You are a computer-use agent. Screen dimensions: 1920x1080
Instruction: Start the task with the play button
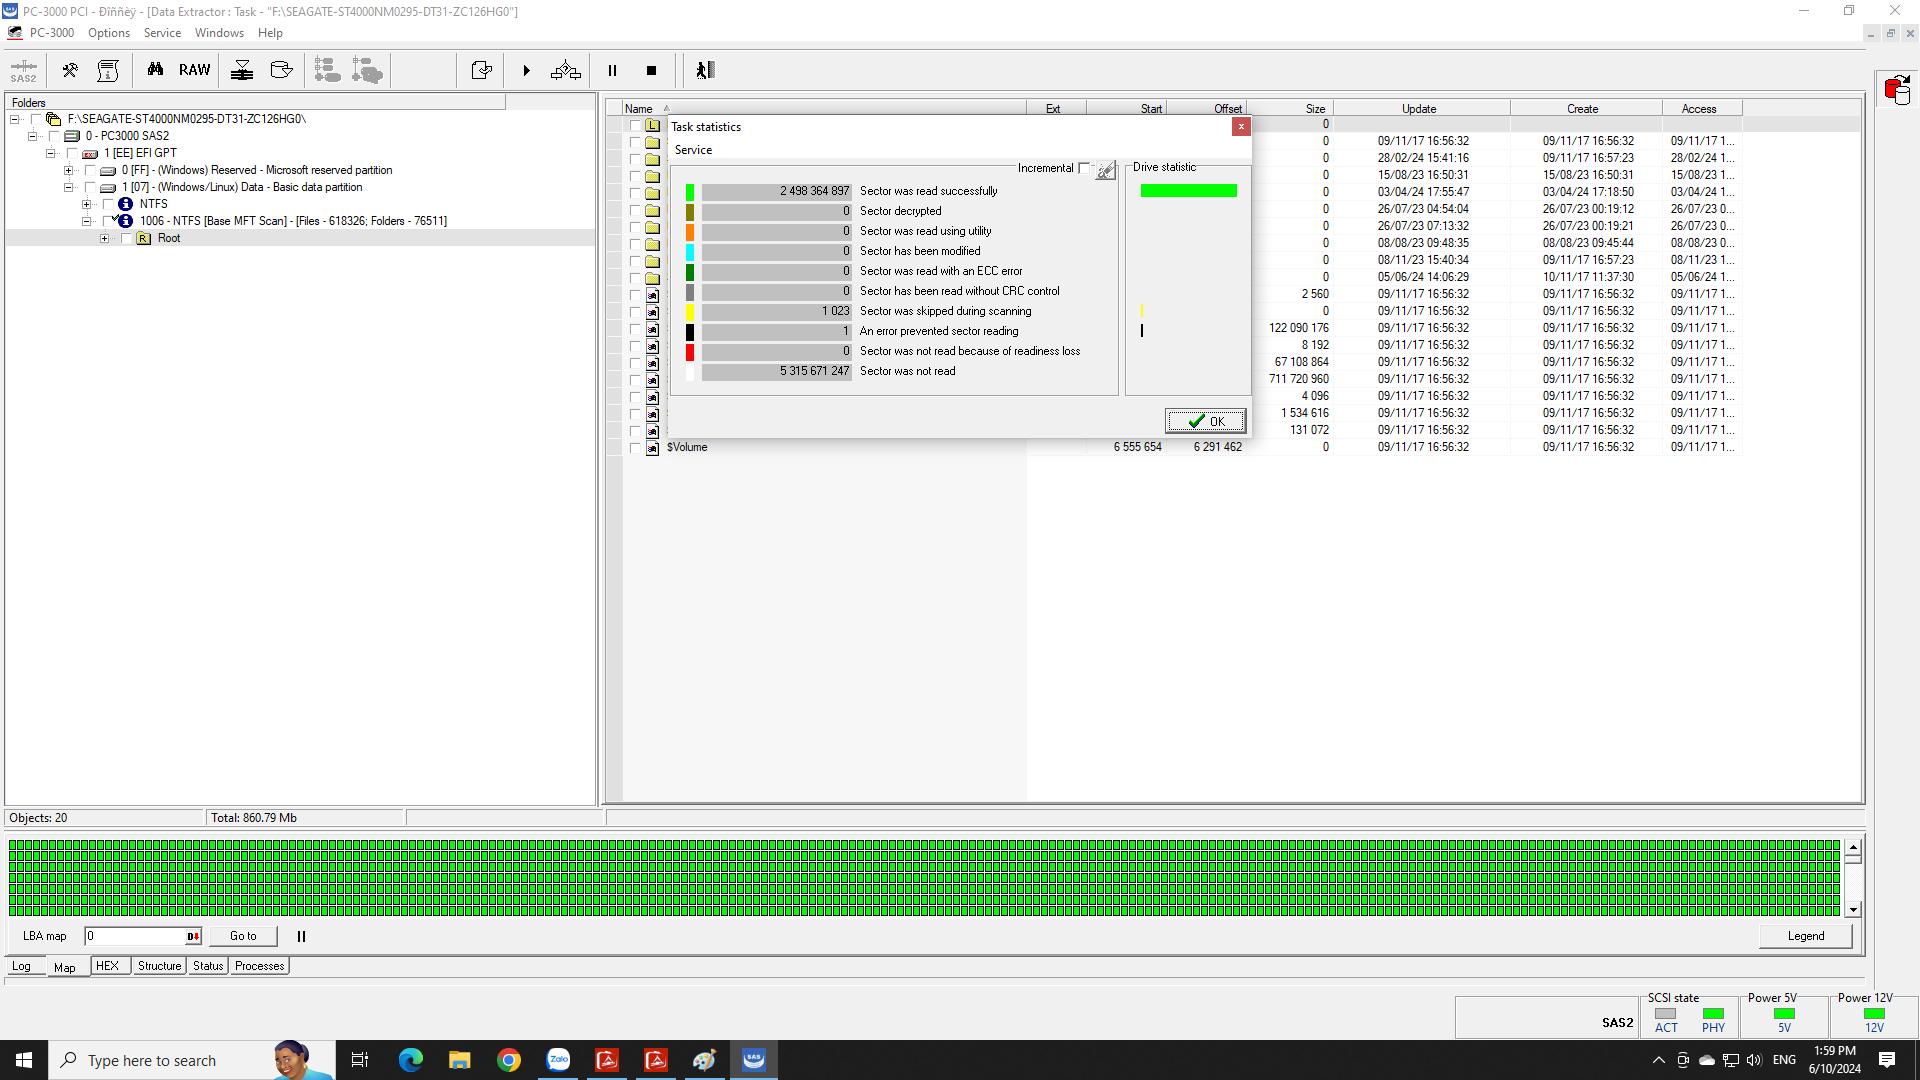526,71
